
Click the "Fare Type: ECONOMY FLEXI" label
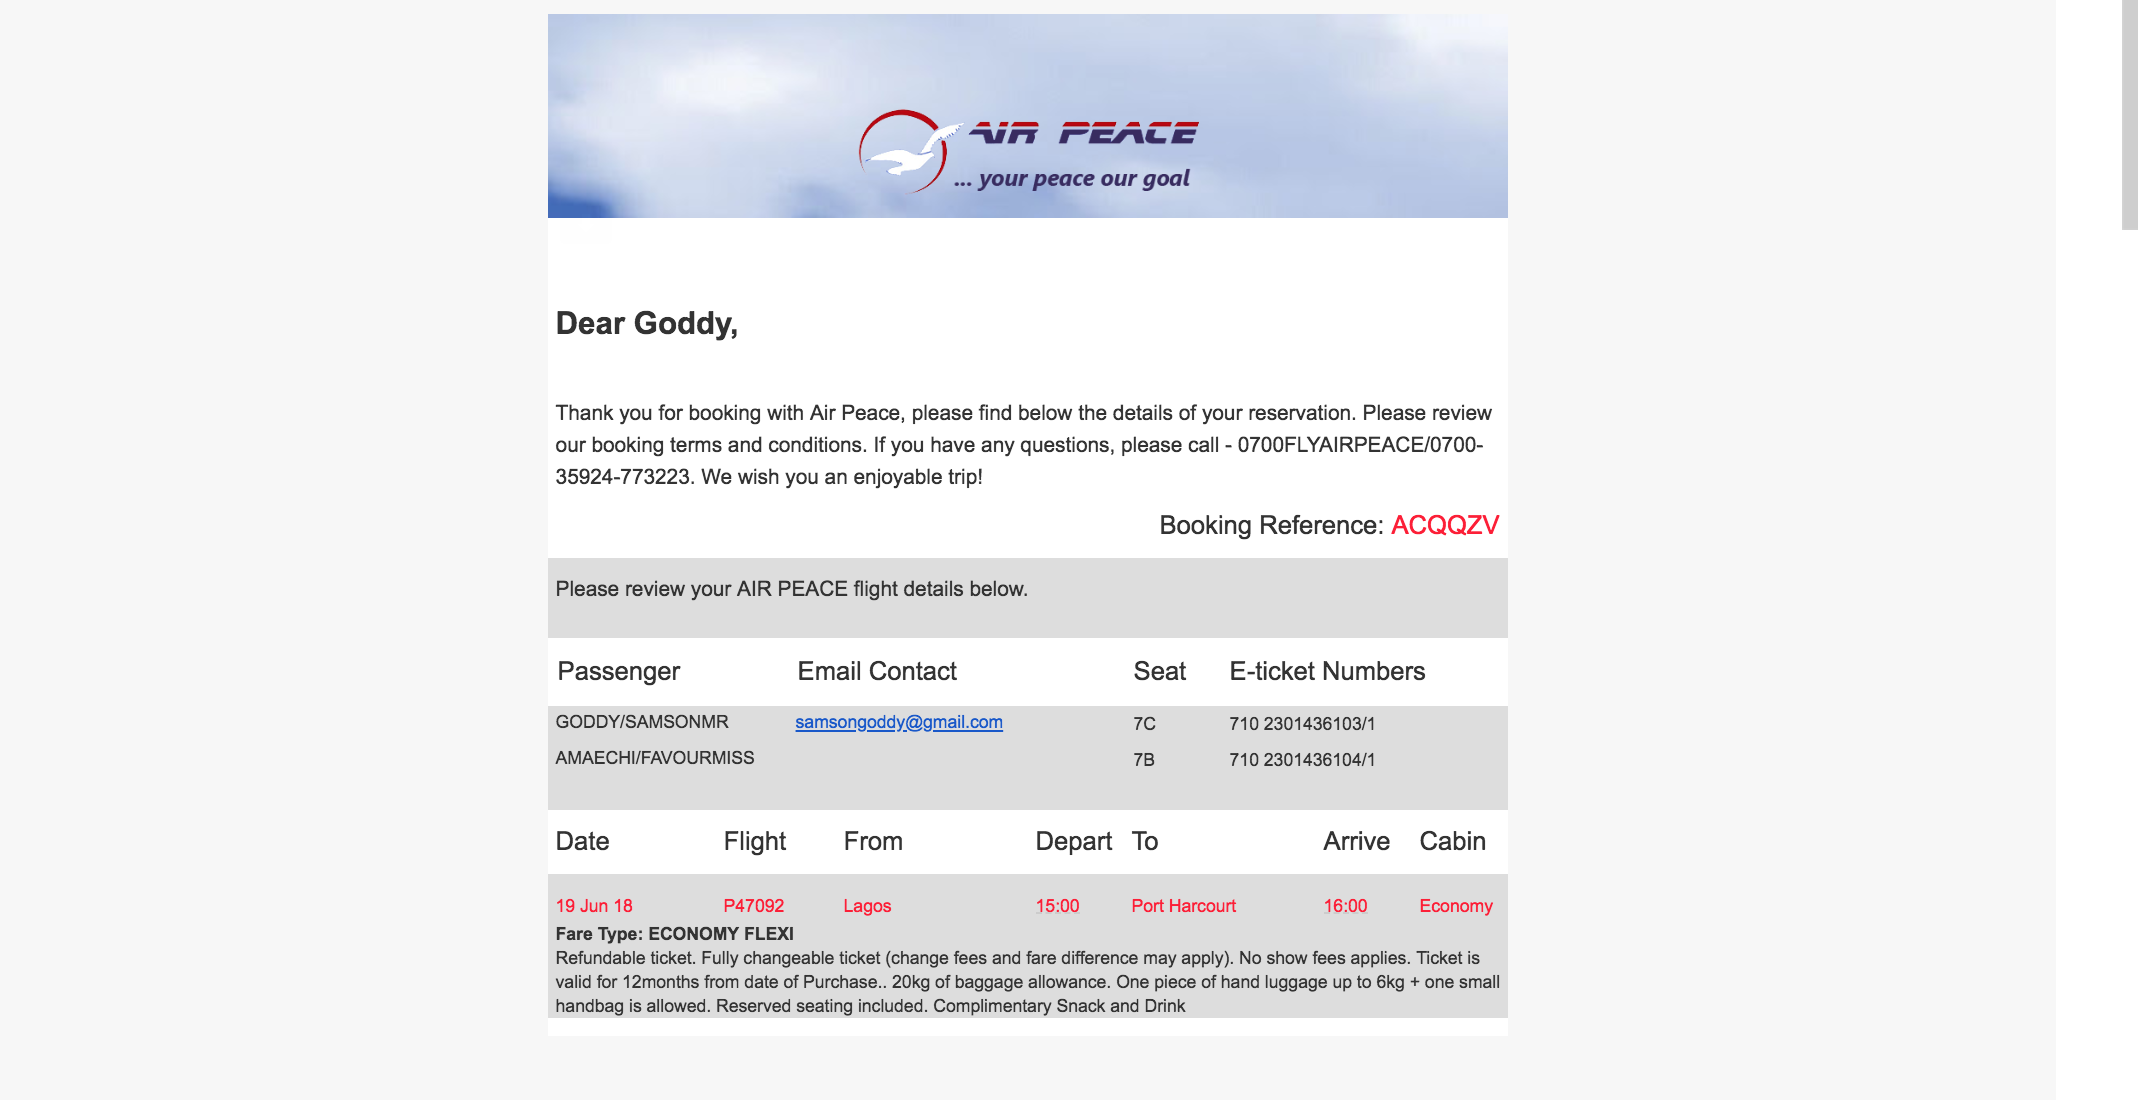[x=674, y=934]
